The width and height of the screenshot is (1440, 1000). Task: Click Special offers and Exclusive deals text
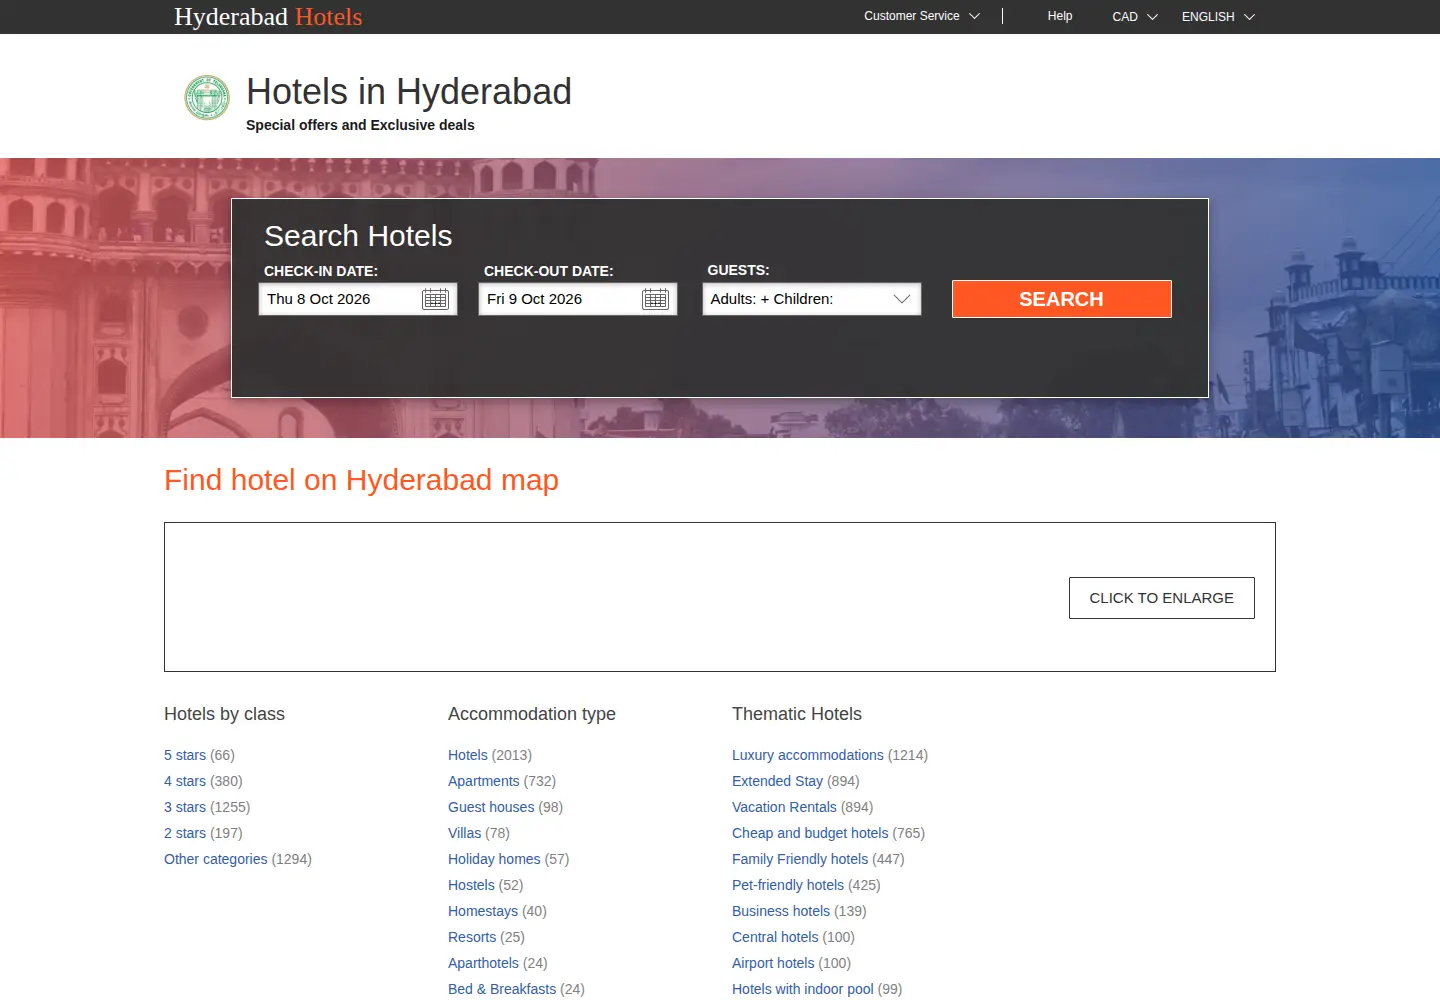(x=360, y=125)
